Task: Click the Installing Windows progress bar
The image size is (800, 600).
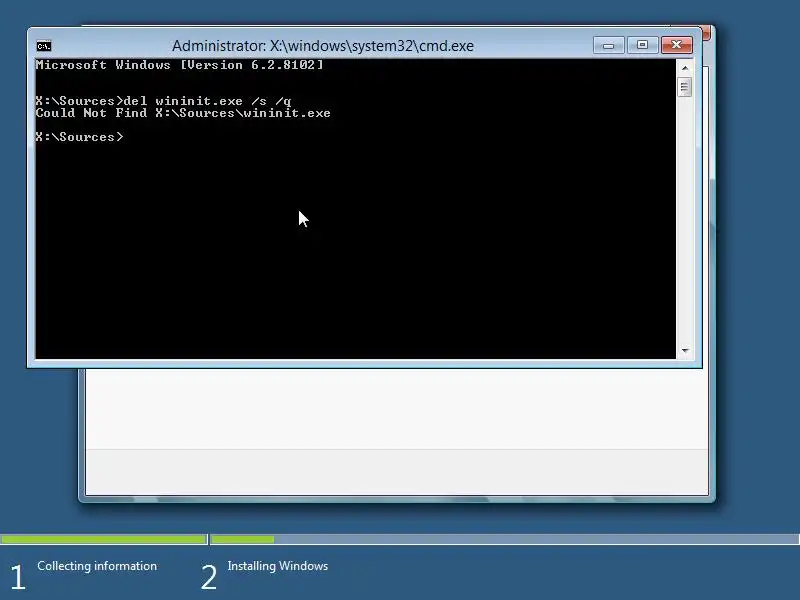Action: point(505,539)
